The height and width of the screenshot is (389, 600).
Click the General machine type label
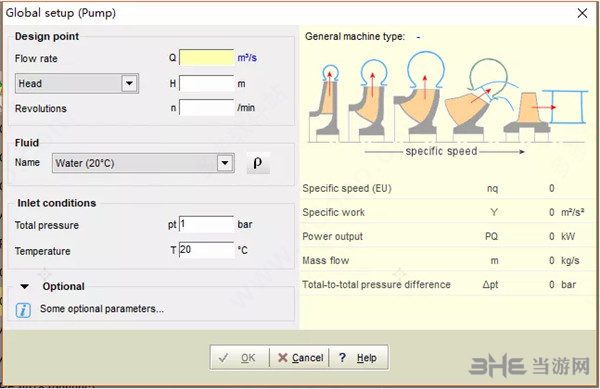coord(355,36)
